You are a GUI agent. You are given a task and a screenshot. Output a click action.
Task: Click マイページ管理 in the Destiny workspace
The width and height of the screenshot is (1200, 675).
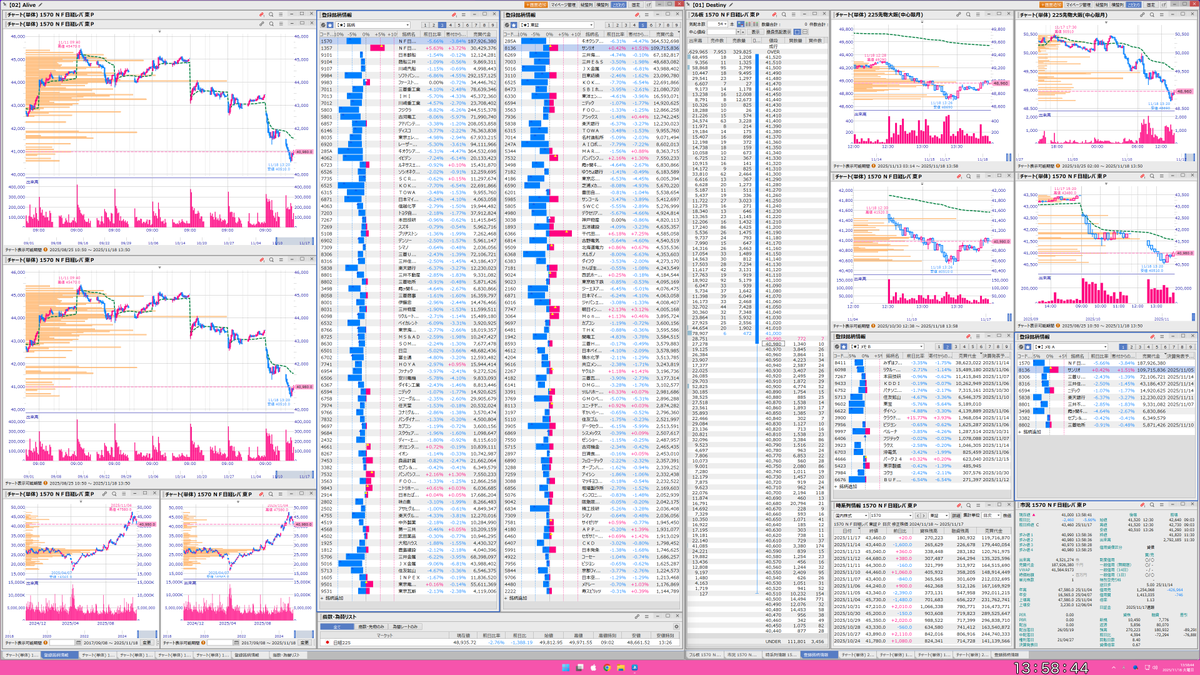coord(1077,5)
